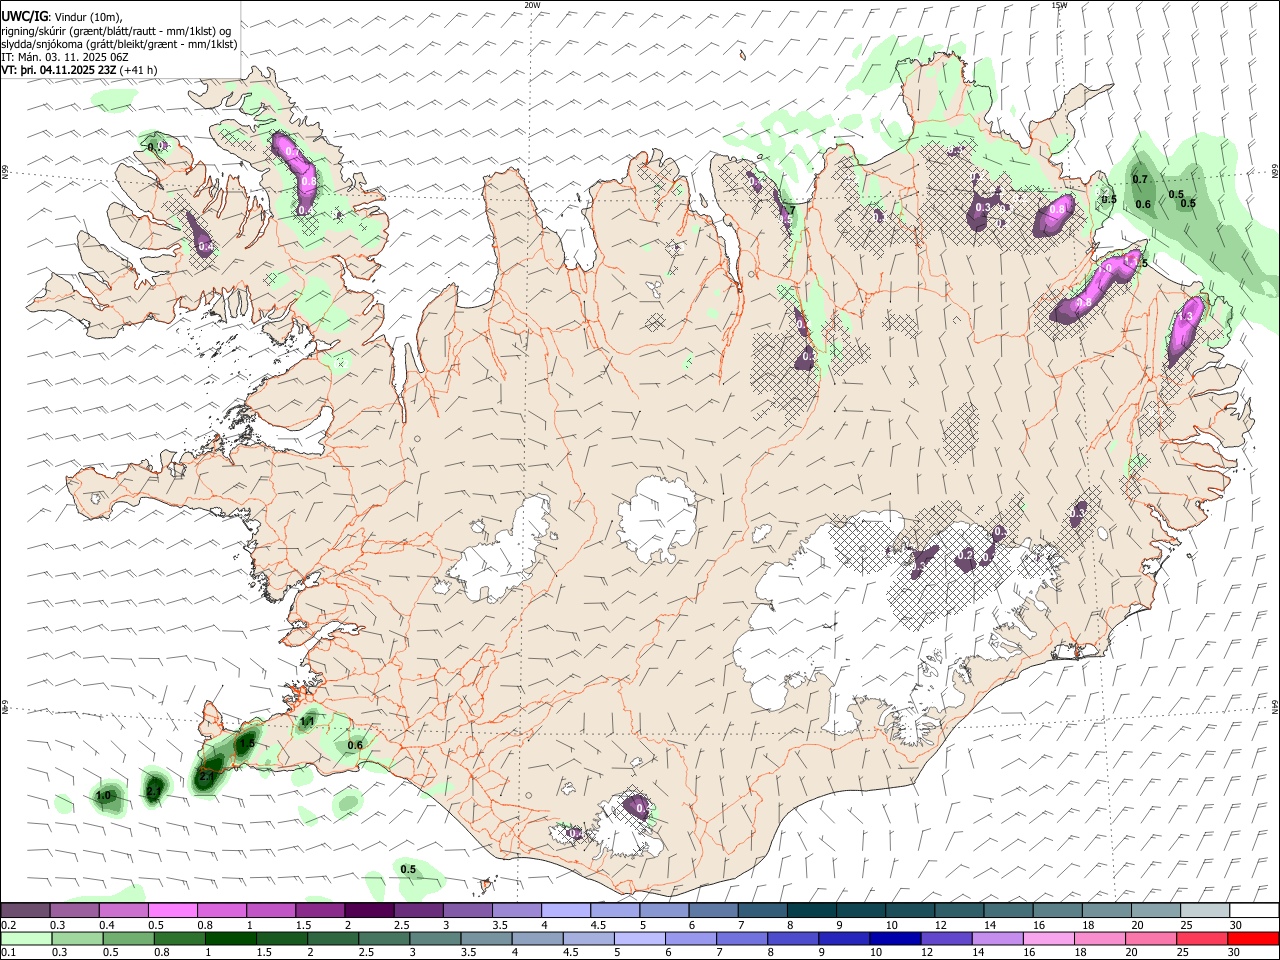Click the '(+41 h)' forecast offset text

[x=139, y=71]
